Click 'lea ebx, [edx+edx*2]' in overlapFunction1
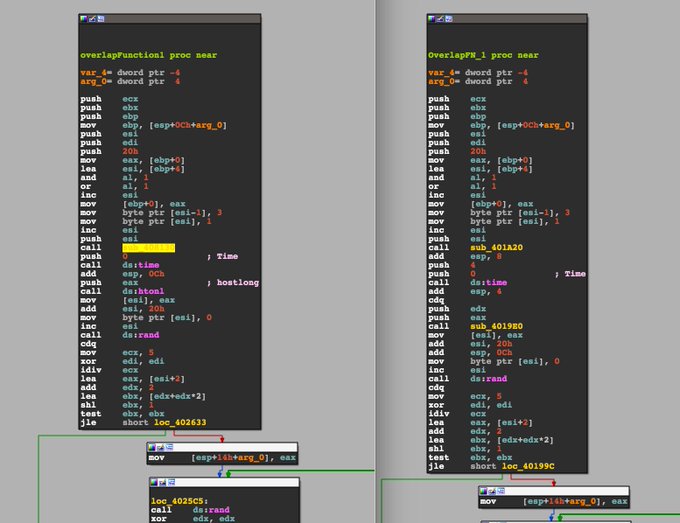 coord(143,396)
